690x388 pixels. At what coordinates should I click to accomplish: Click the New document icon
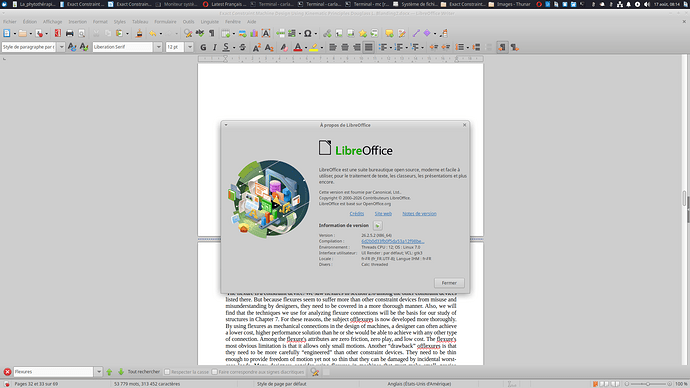point(7,33)
